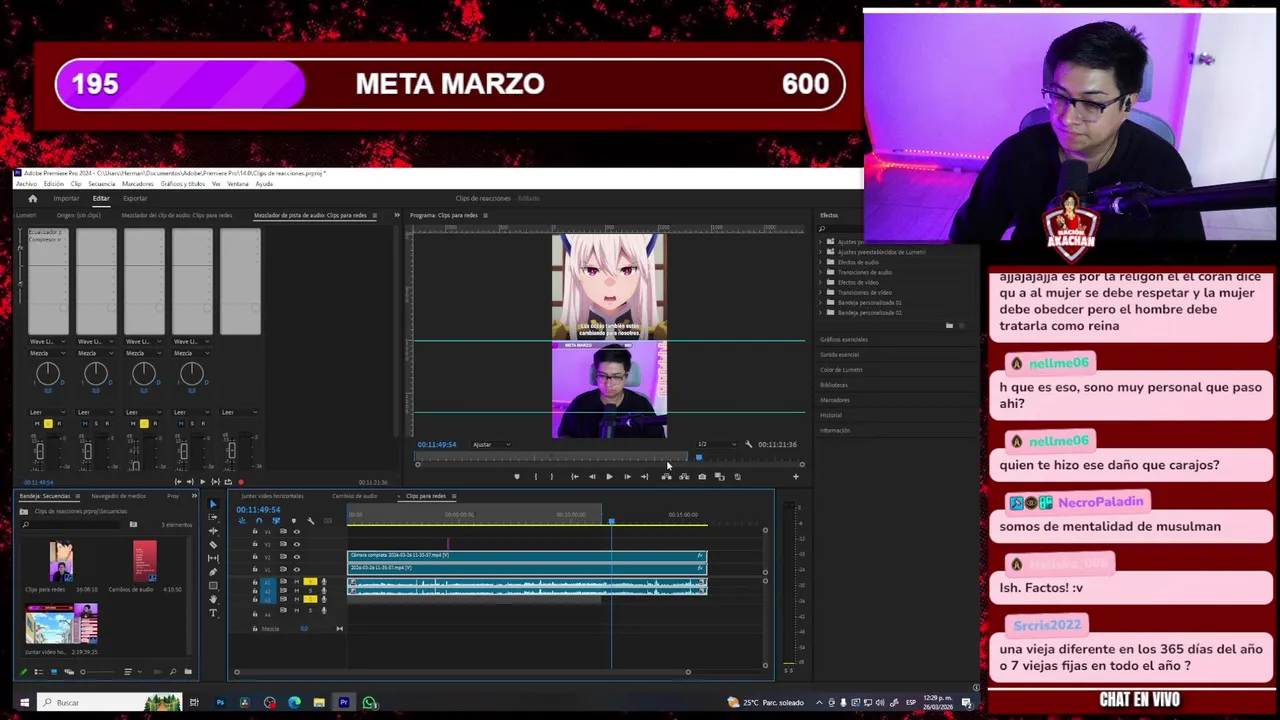Open the Secuencia menu
This screenshot has width=1280, height=720.
point(101,184)
